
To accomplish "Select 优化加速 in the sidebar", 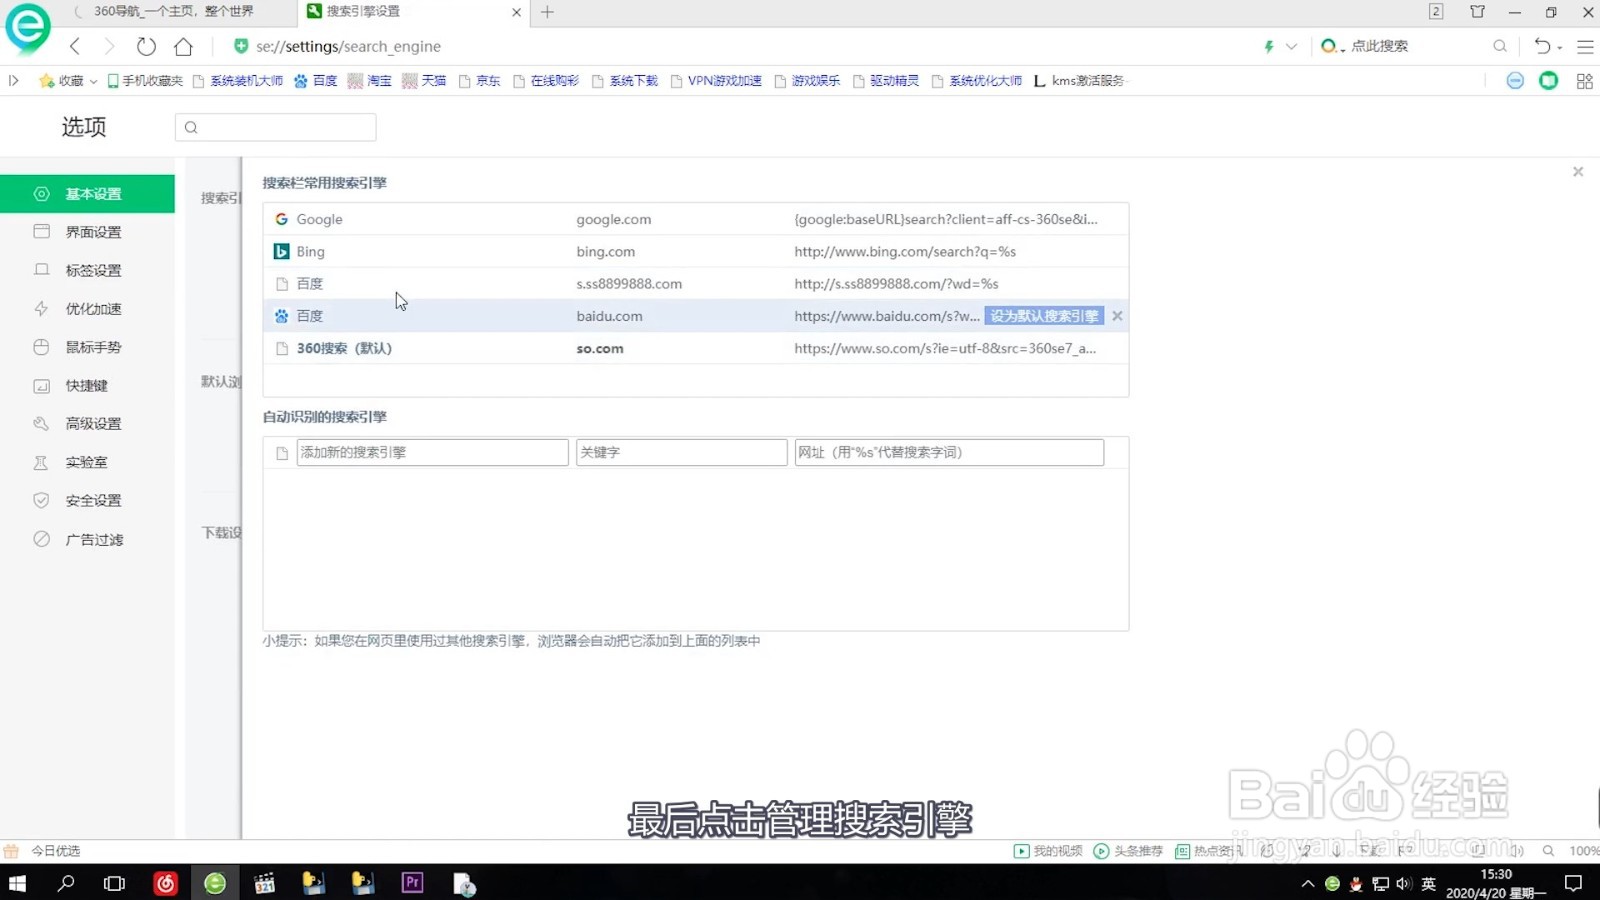I will click(x=87, y=309).
